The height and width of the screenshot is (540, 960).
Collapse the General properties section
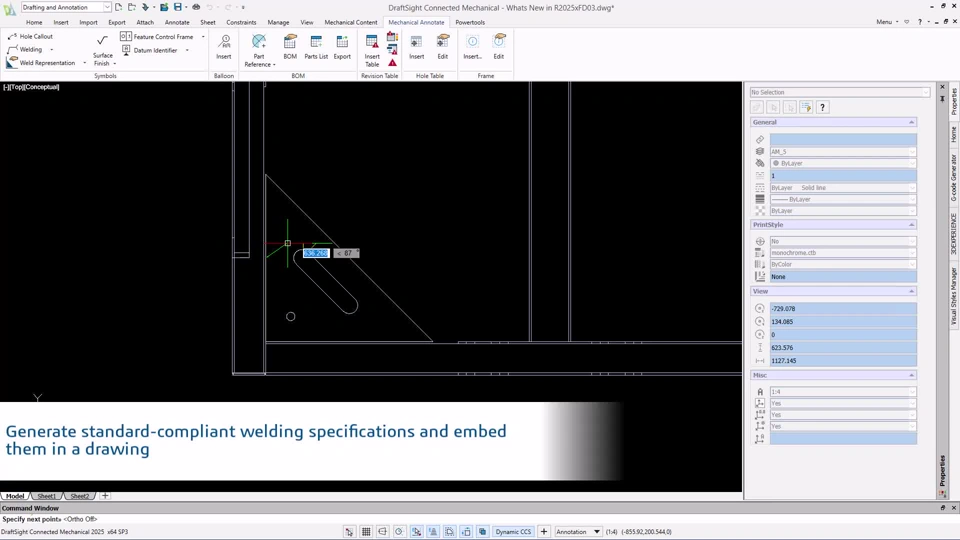(911, 122)
